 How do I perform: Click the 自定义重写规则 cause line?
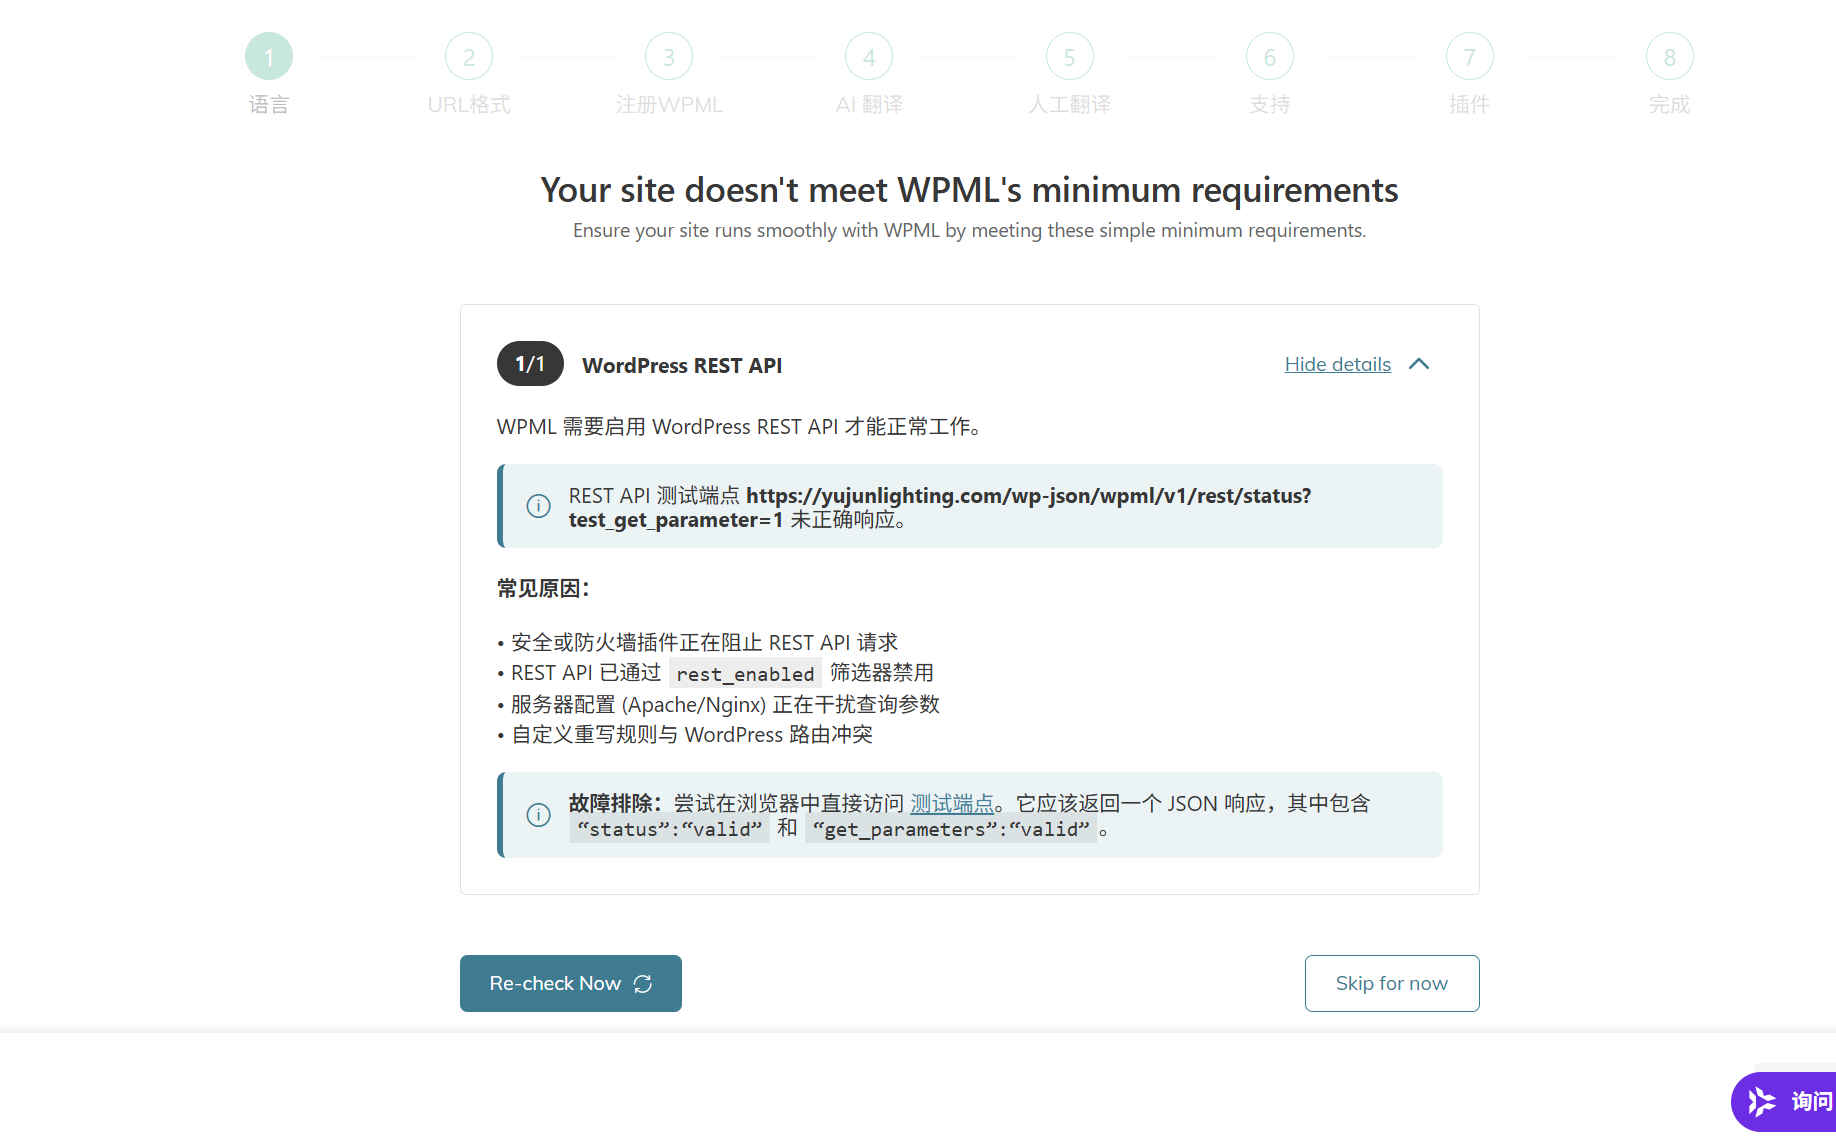[x=685, y=735]
